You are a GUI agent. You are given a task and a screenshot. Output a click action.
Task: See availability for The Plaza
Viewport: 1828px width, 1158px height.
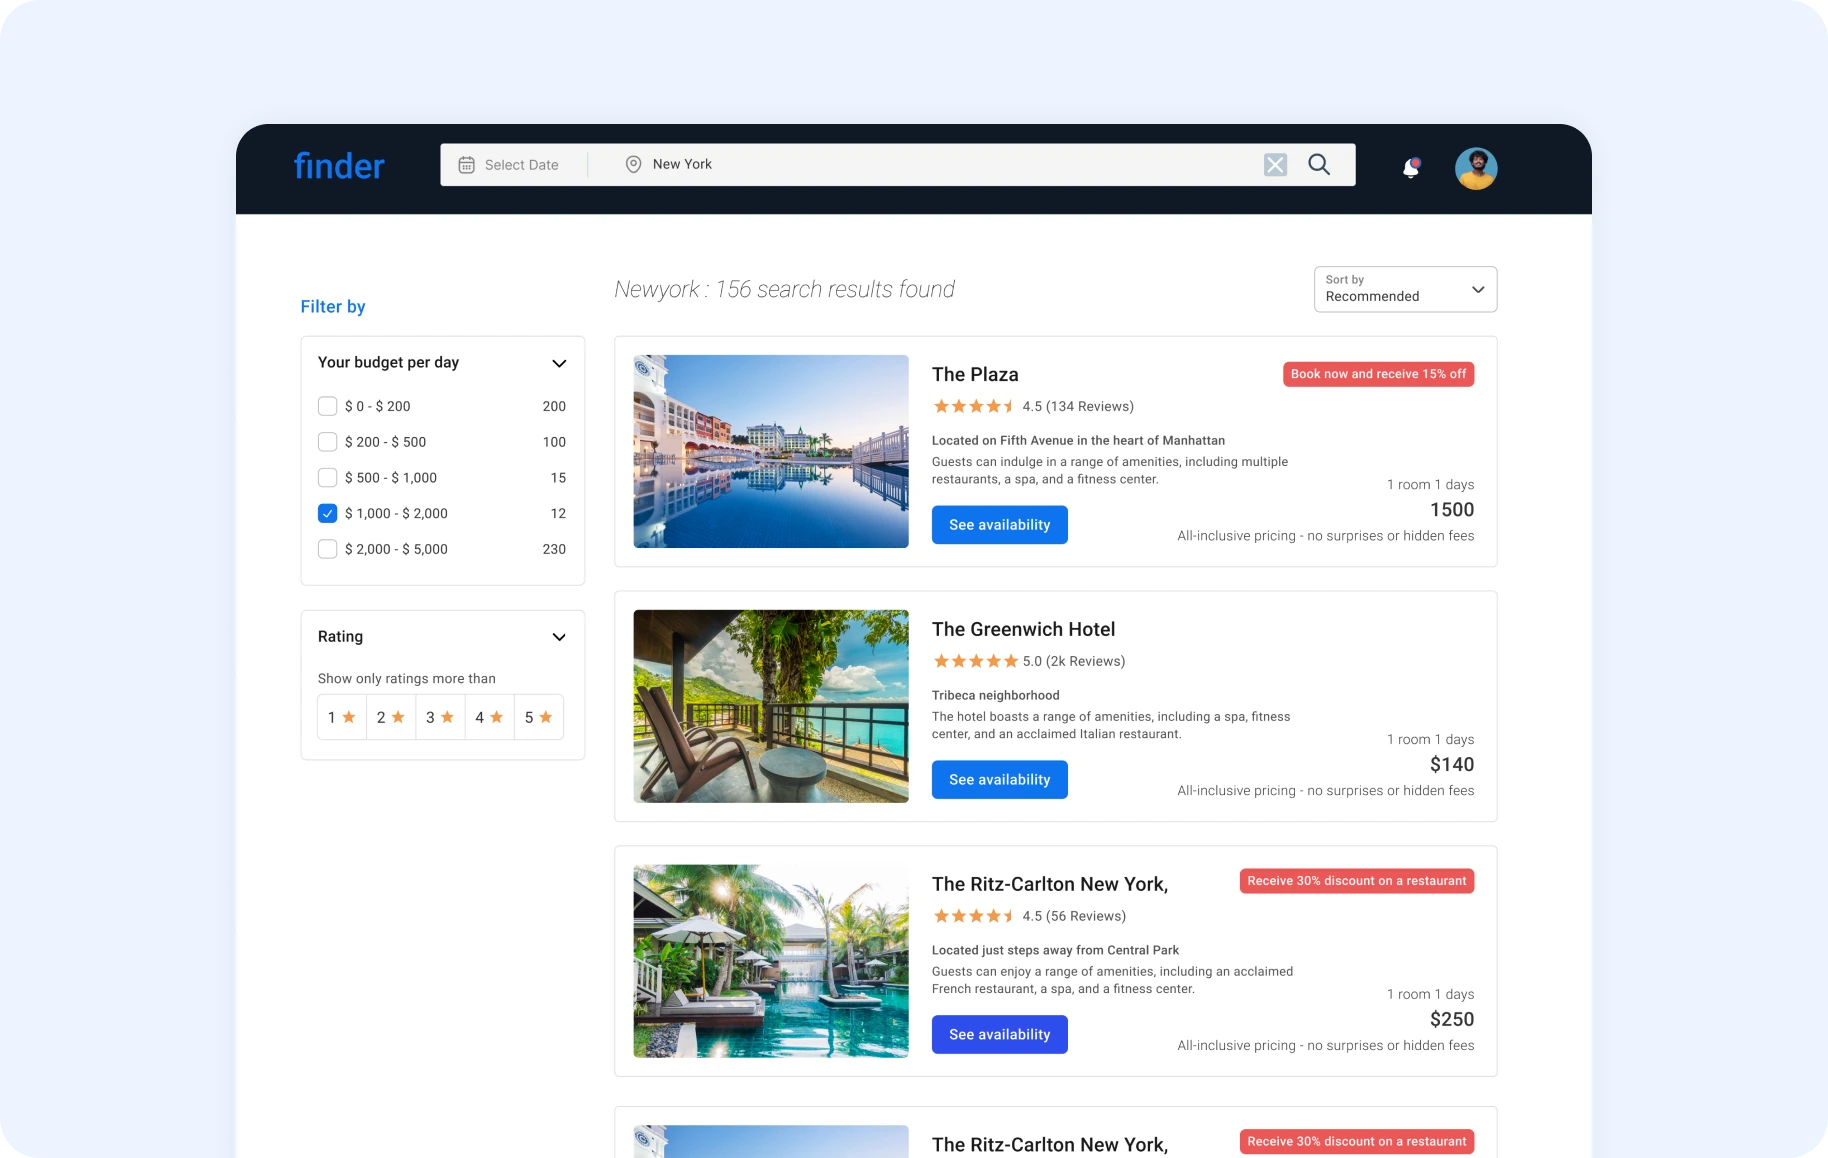[x=999, y=525]
